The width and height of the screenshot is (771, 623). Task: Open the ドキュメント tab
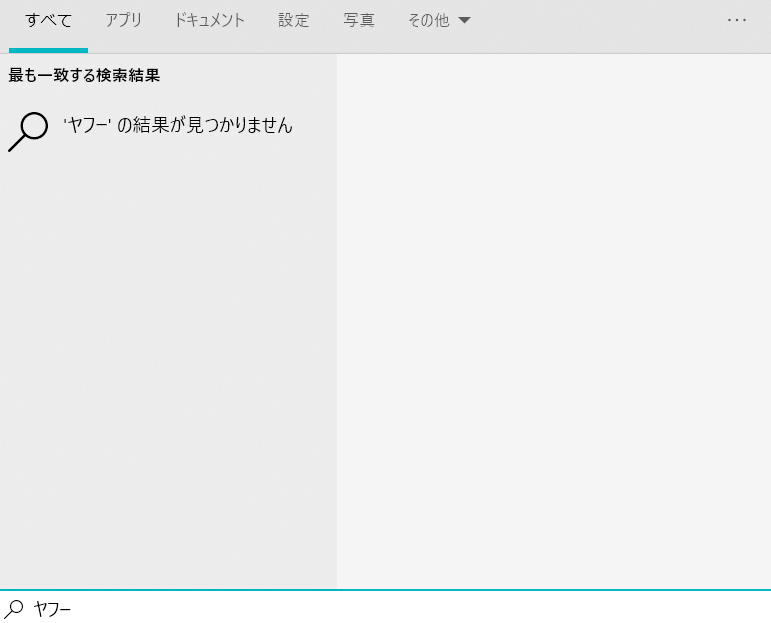(209, 21)
